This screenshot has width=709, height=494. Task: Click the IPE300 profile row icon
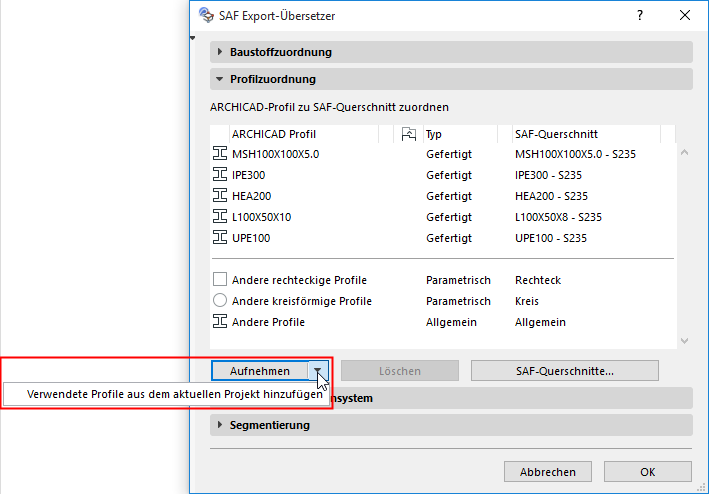click(x=220, y=175)
